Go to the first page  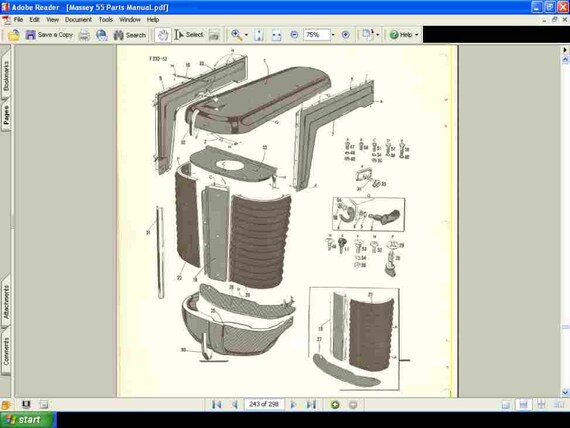[x=217, y=404]
